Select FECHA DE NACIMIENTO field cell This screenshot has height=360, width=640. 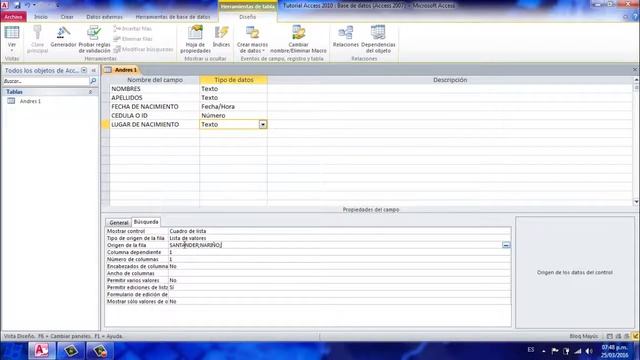[x=154, y=107]
